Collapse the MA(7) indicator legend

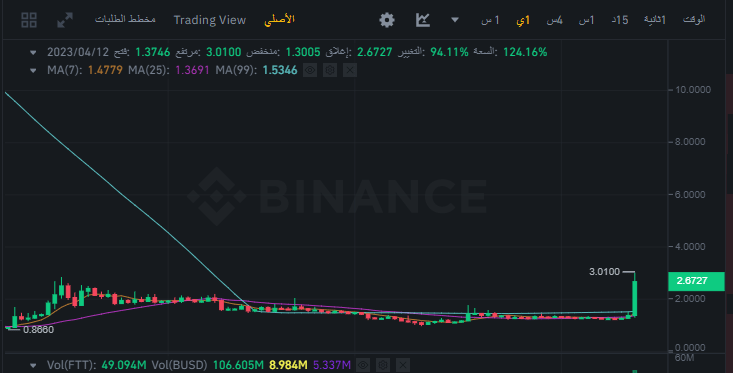coord(33,71)
